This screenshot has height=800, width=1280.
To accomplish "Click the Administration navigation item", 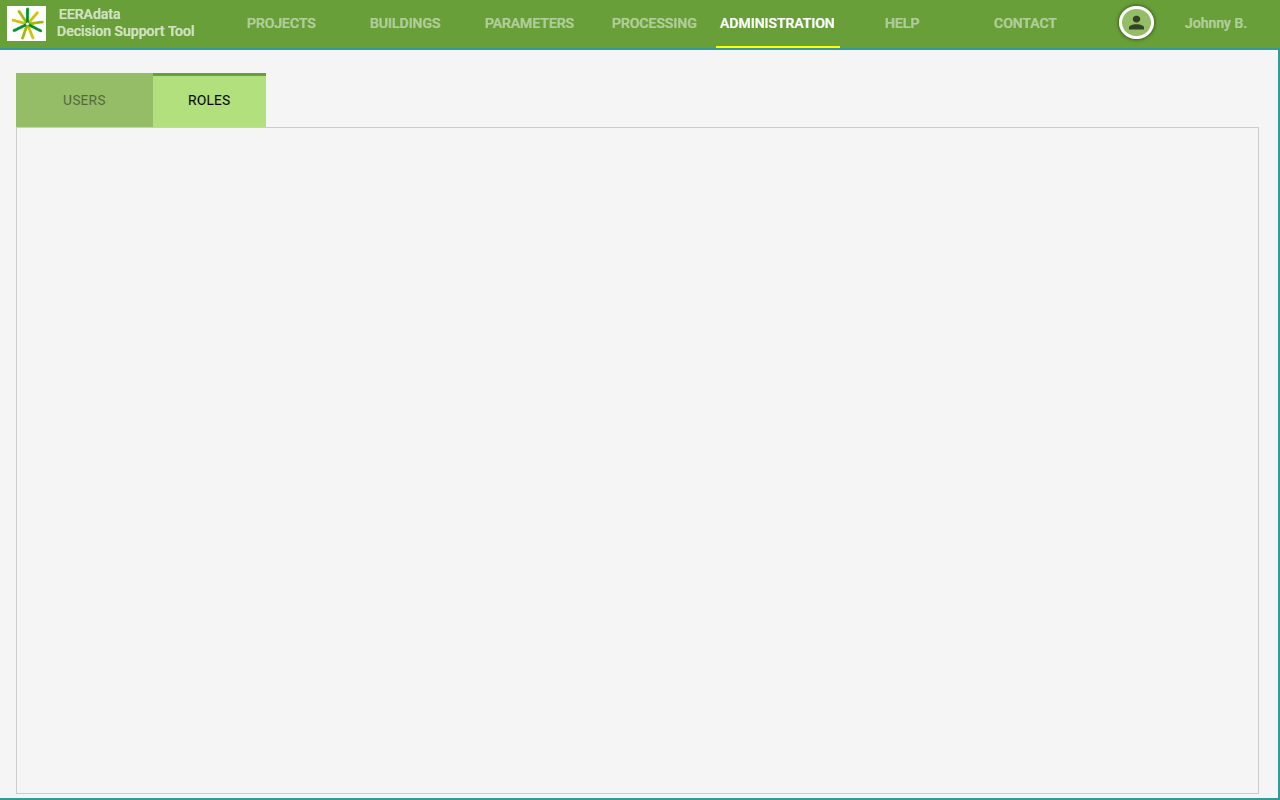I will coord(777,23).
